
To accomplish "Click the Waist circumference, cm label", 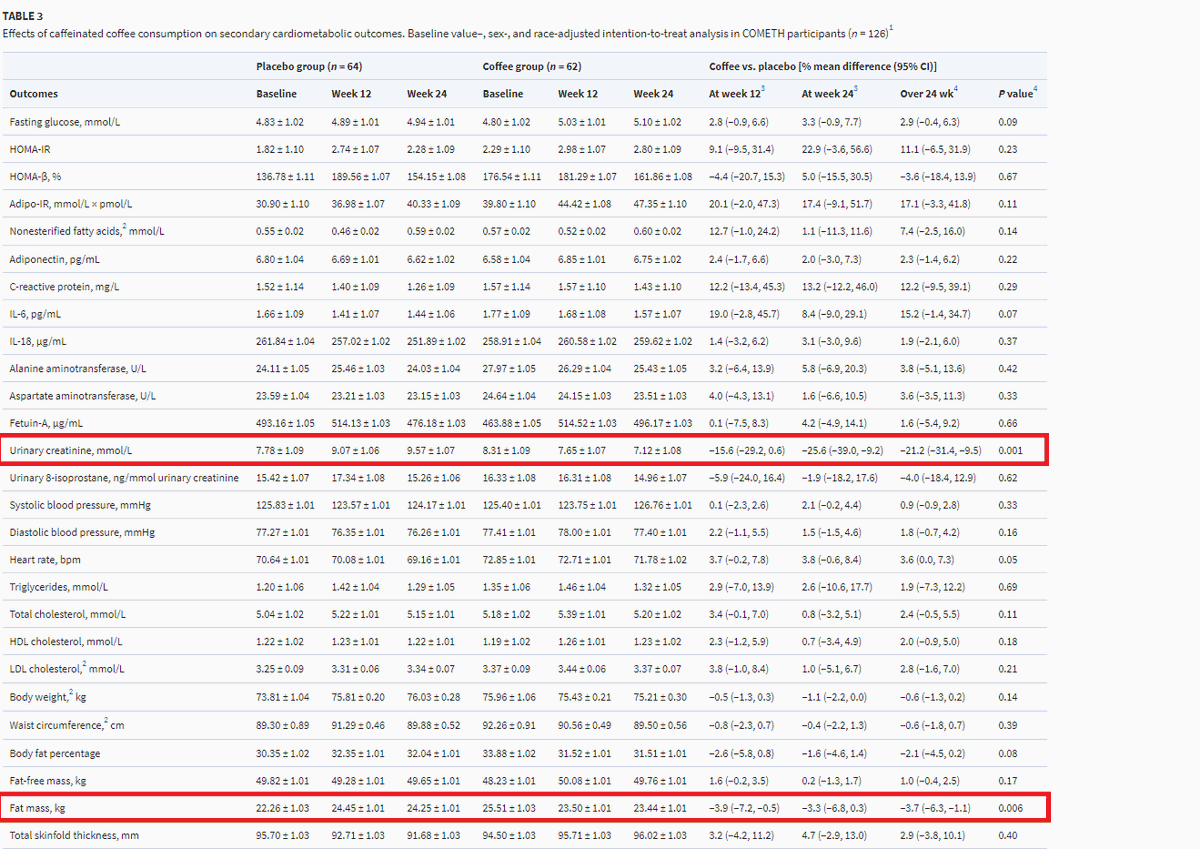I will [x=67, y=725].
